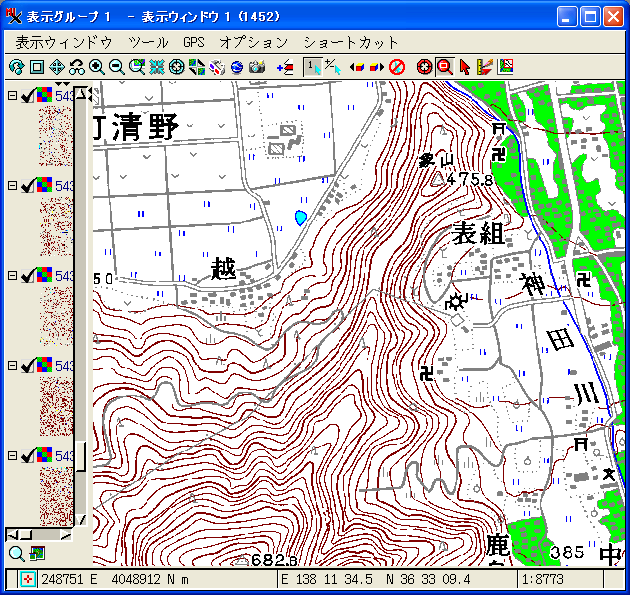The image size is (630, 595).
Task: Click the red no-entry cancel icon
Action: click(x=397, y=67)
